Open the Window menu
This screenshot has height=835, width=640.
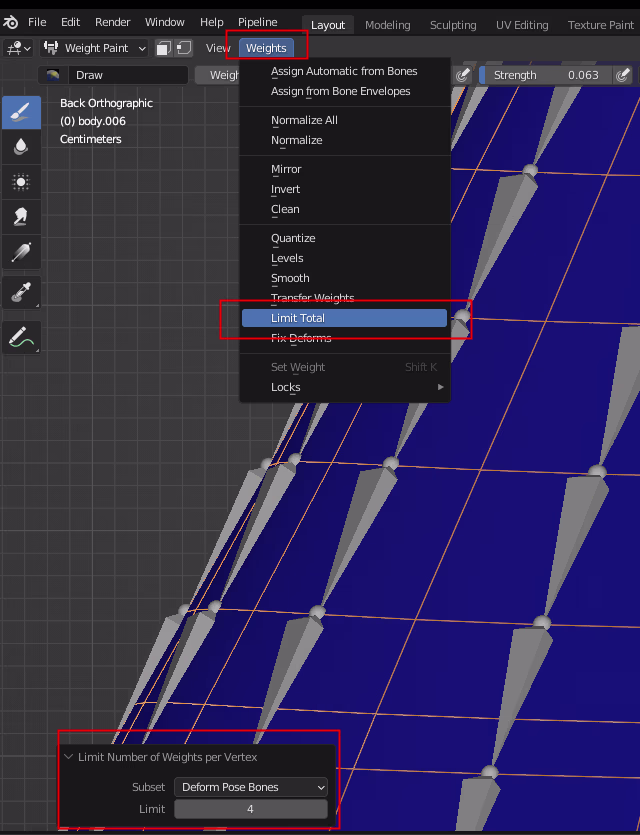point(165,22)
